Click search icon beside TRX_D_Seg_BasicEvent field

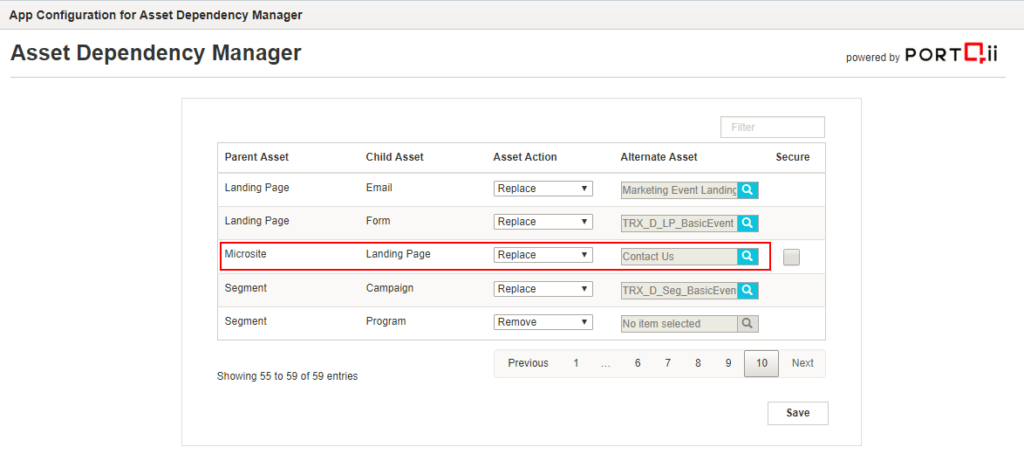tap(747, 290)
